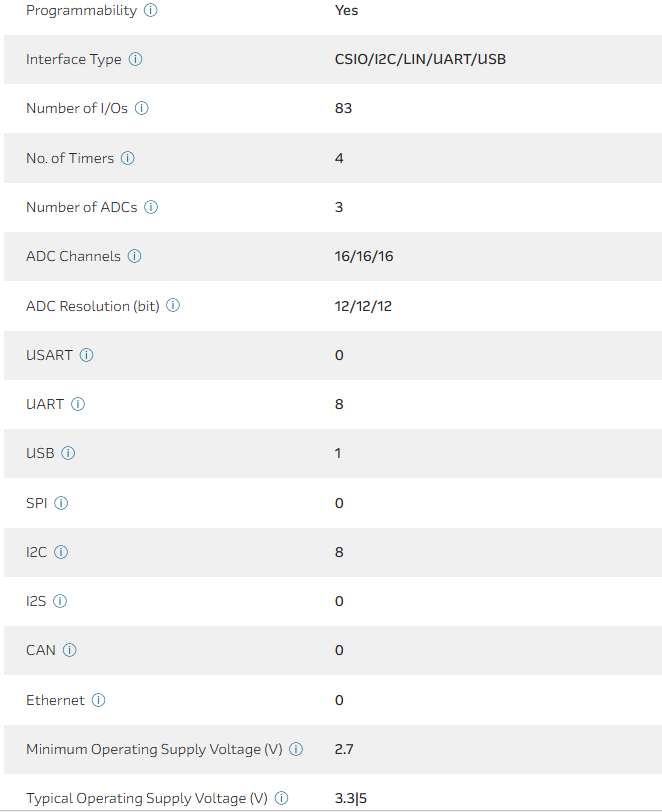Select the CSIO/I2C/LIN/UART/USB interface value
662x812 pixels.
(420, 59)
